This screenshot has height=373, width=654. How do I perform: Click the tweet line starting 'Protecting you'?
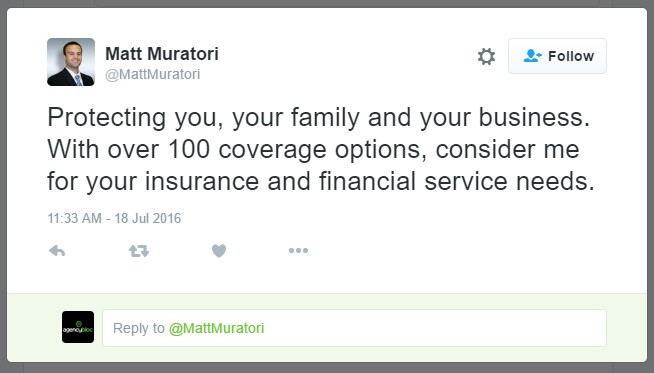coord(319,117)
